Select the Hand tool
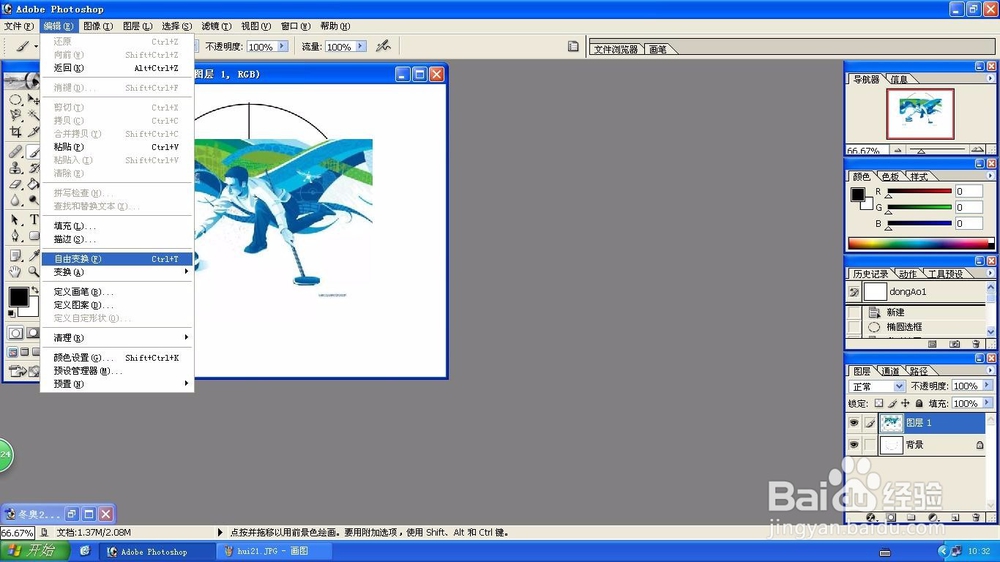 click(15, 272)
